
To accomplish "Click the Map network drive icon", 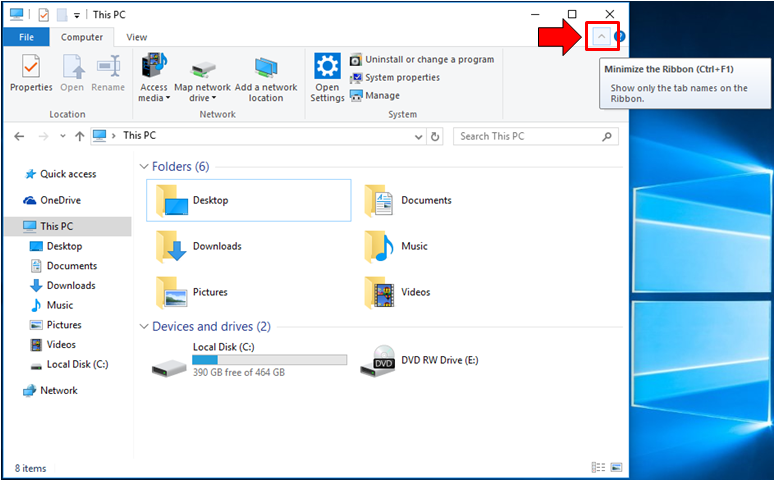I will tap(202, 70).
